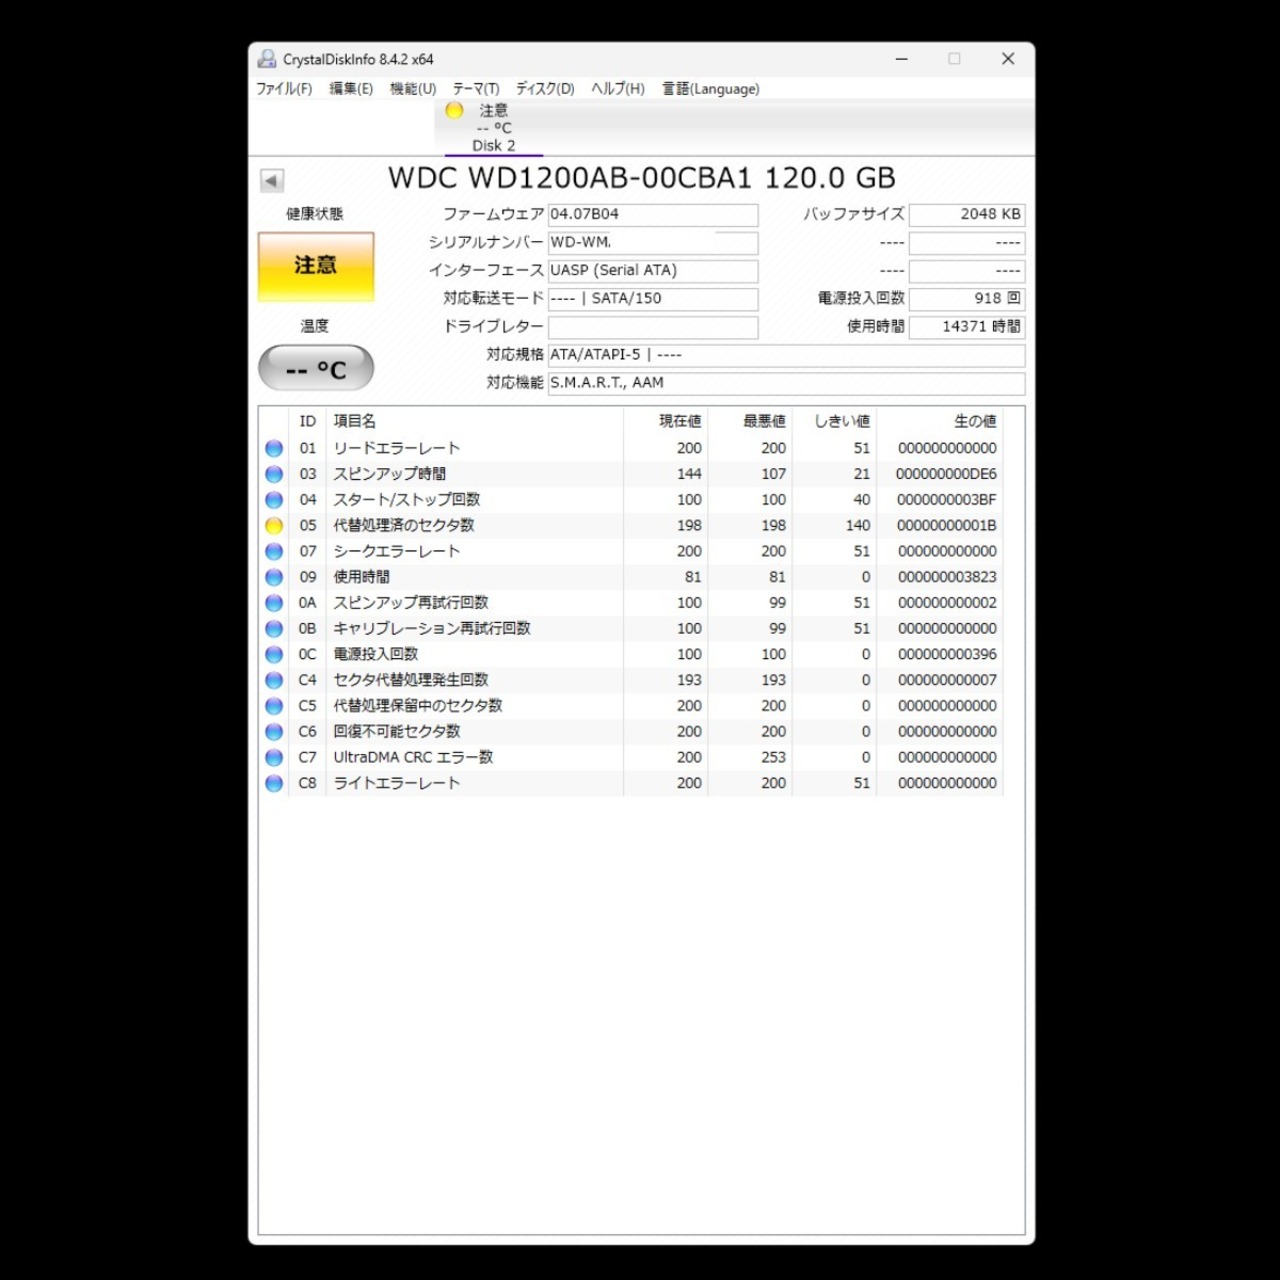
Task: Click yellow caution circle for 代替処理済のセクタ数
Action: point(274,526)
